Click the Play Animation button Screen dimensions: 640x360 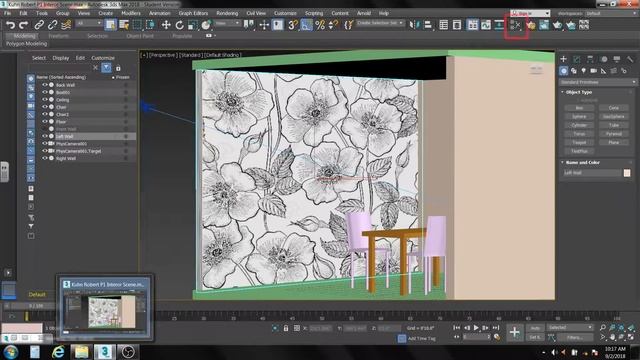tap(476, 328)
